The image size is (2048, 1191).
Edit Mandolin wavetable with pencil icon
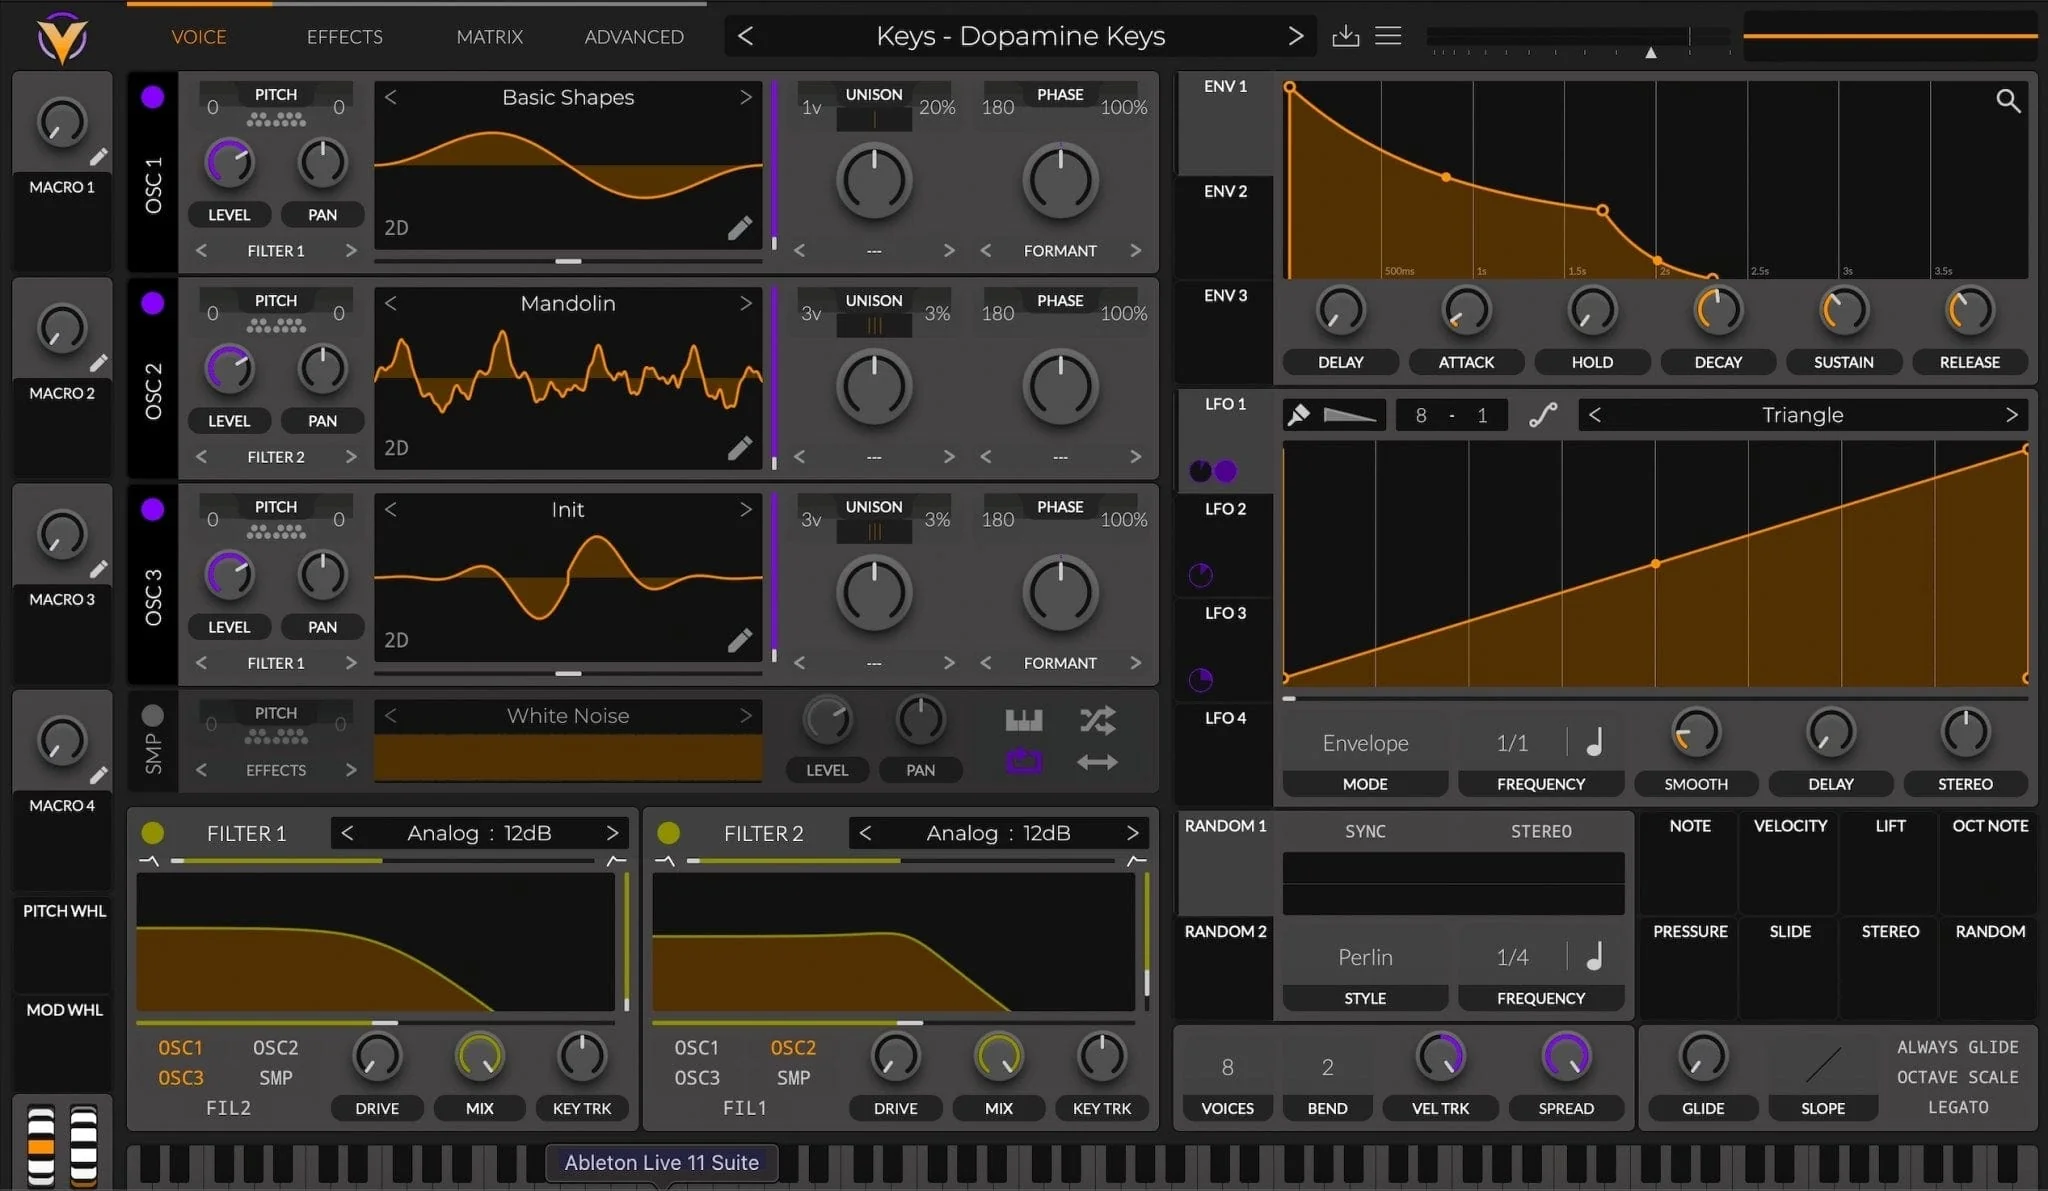click(x=740, y=448)
